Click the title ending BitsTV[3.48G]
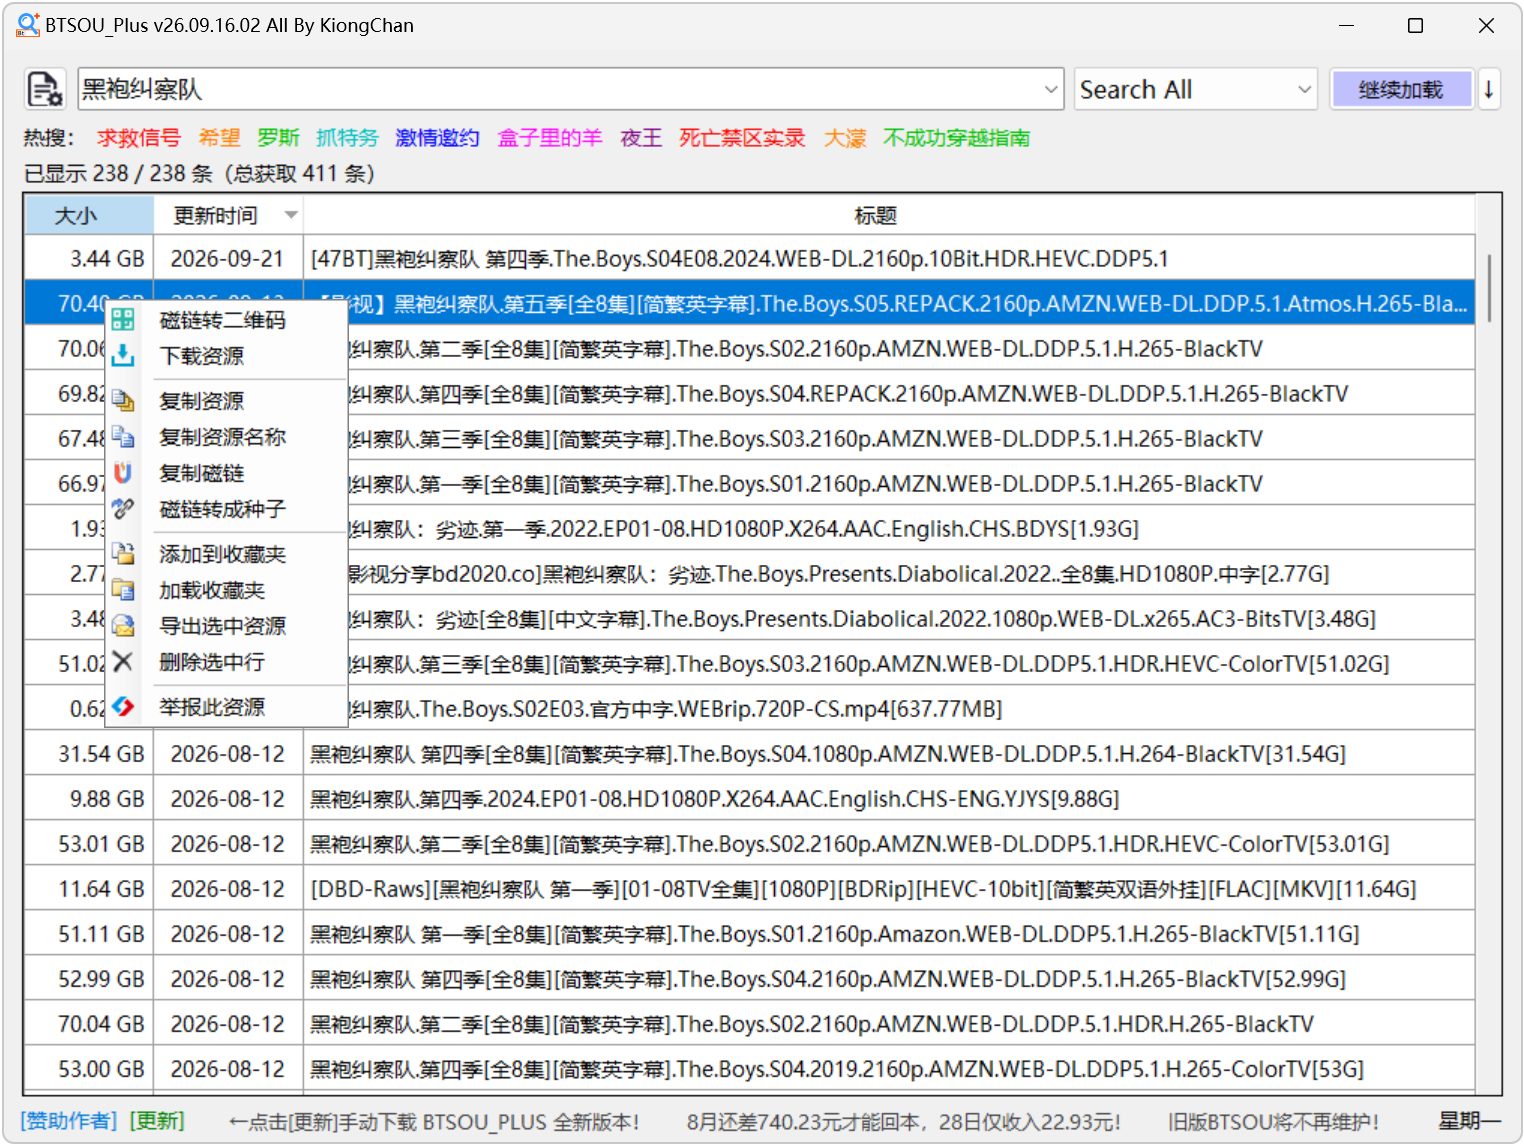 (x=862, y=619)
